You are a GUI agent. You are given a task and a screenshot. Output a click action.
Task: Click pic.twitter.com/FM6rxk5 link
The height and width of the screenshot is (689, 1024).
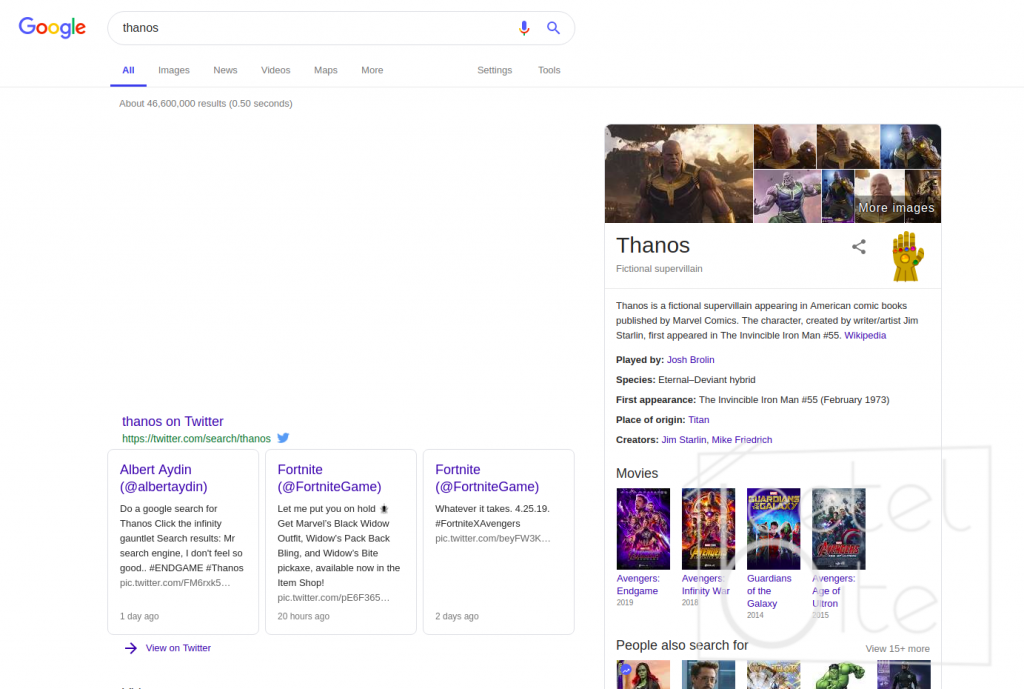175,583
